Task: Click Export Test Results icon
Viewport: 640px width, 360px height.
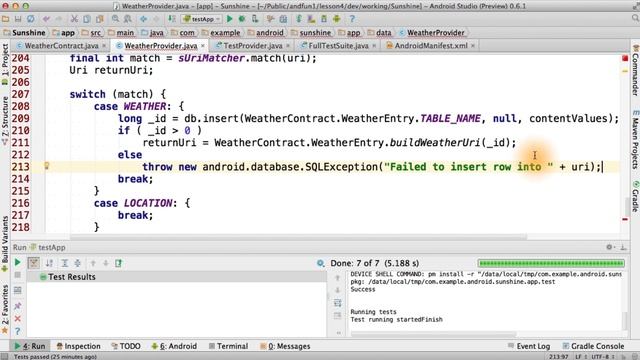Action: pyautogui.click(x=119, y=263)
